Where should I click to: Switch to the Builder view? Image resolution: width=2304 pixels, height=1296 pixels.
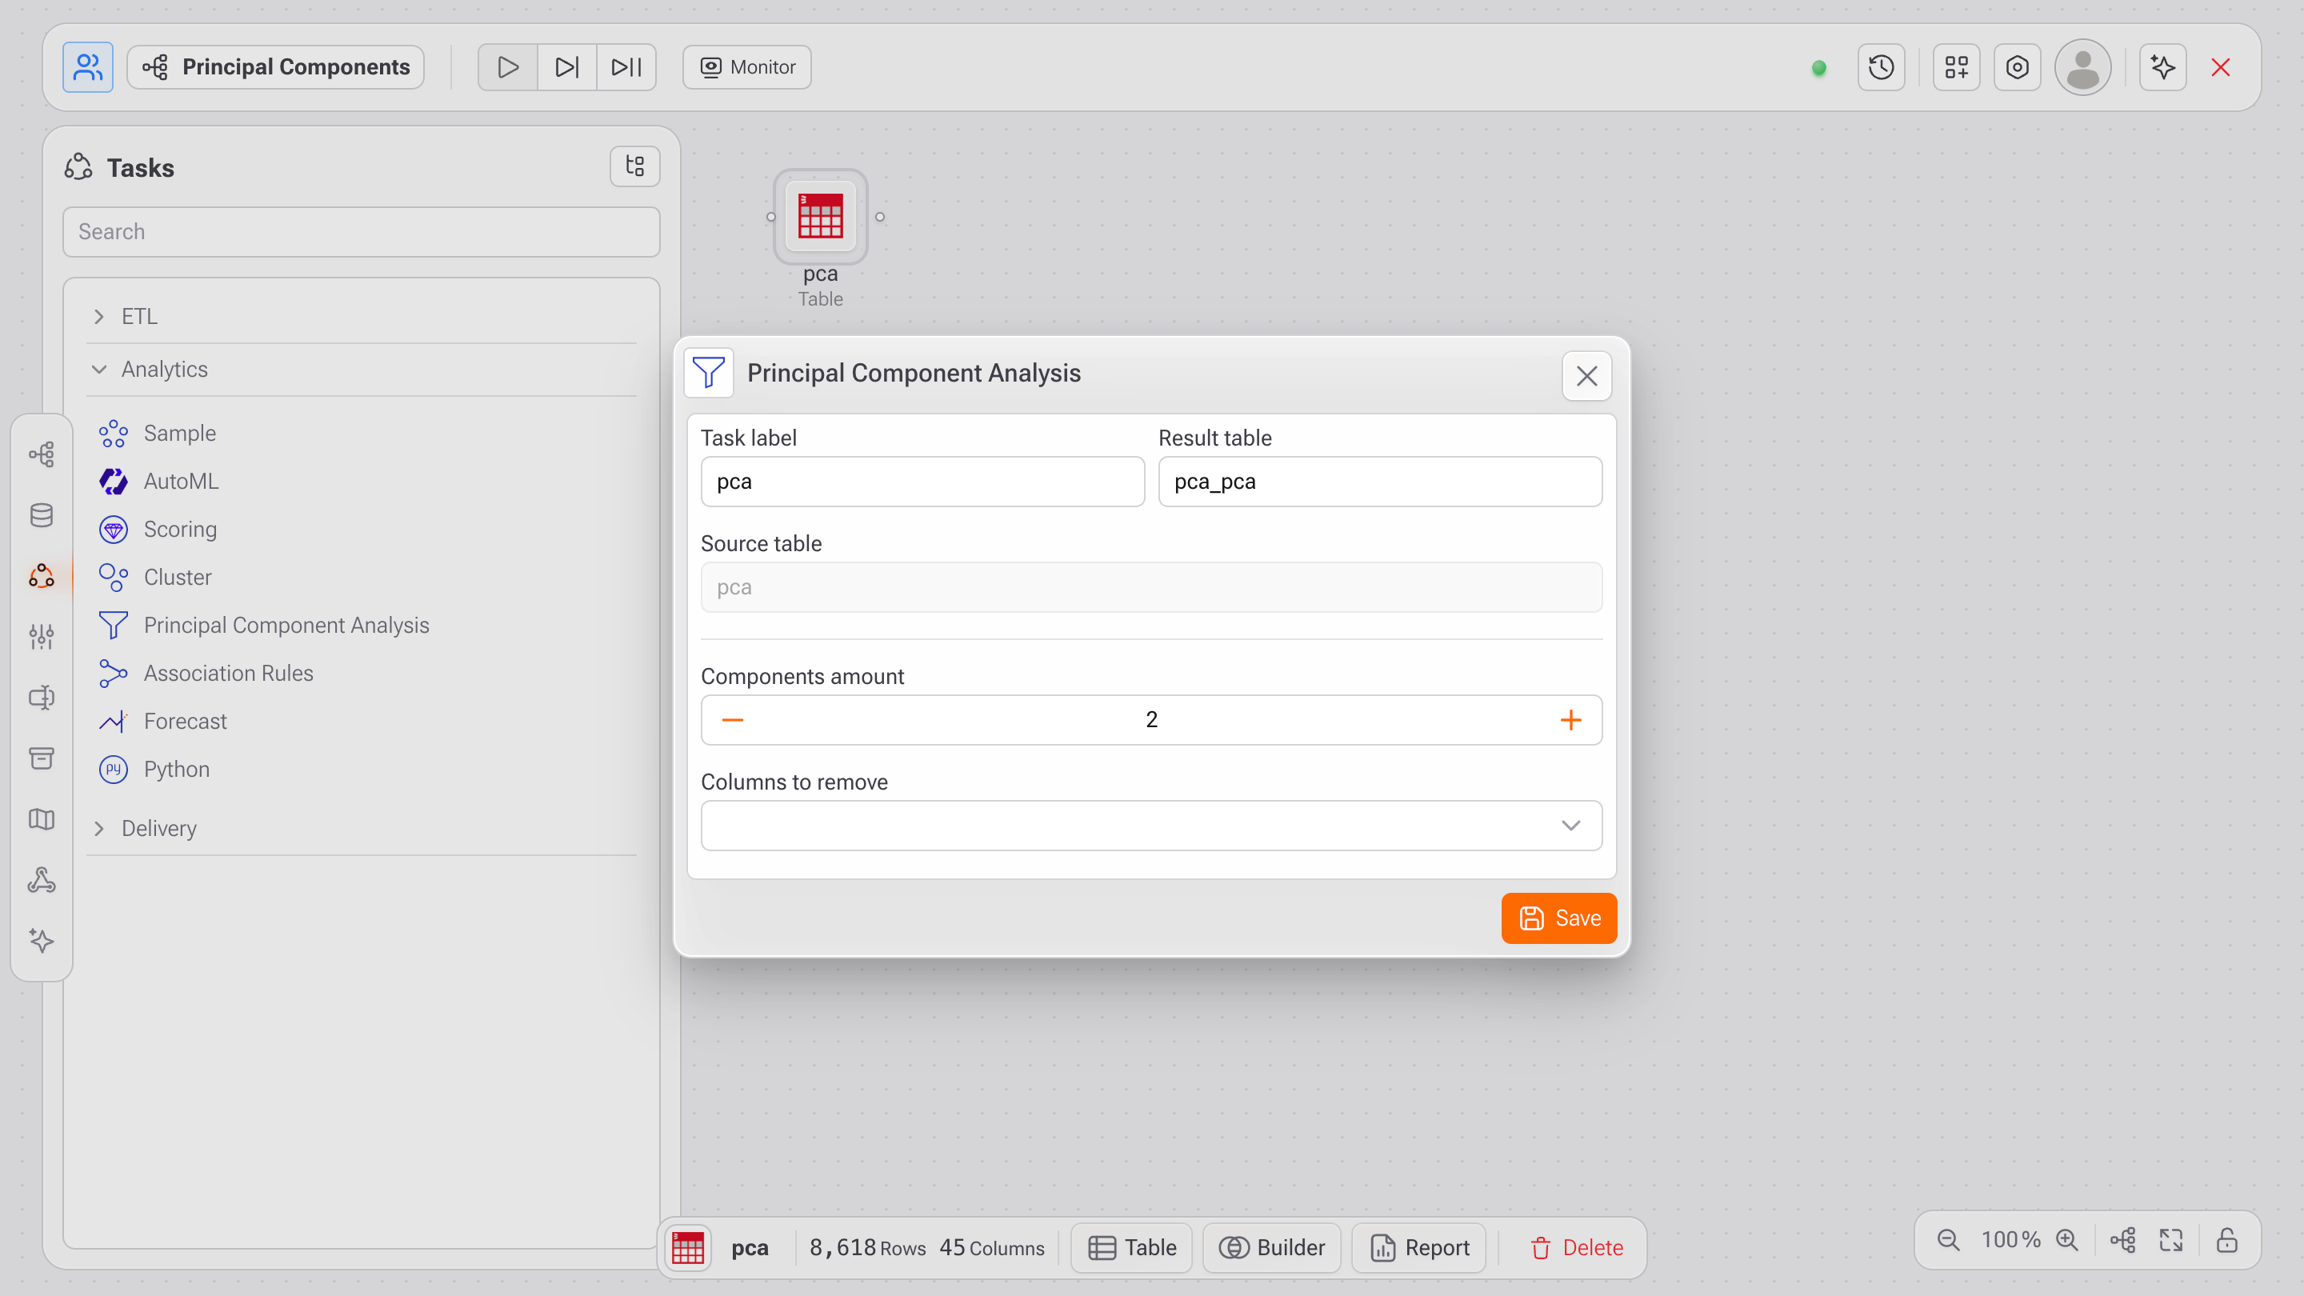(x=1271, y=1247)
